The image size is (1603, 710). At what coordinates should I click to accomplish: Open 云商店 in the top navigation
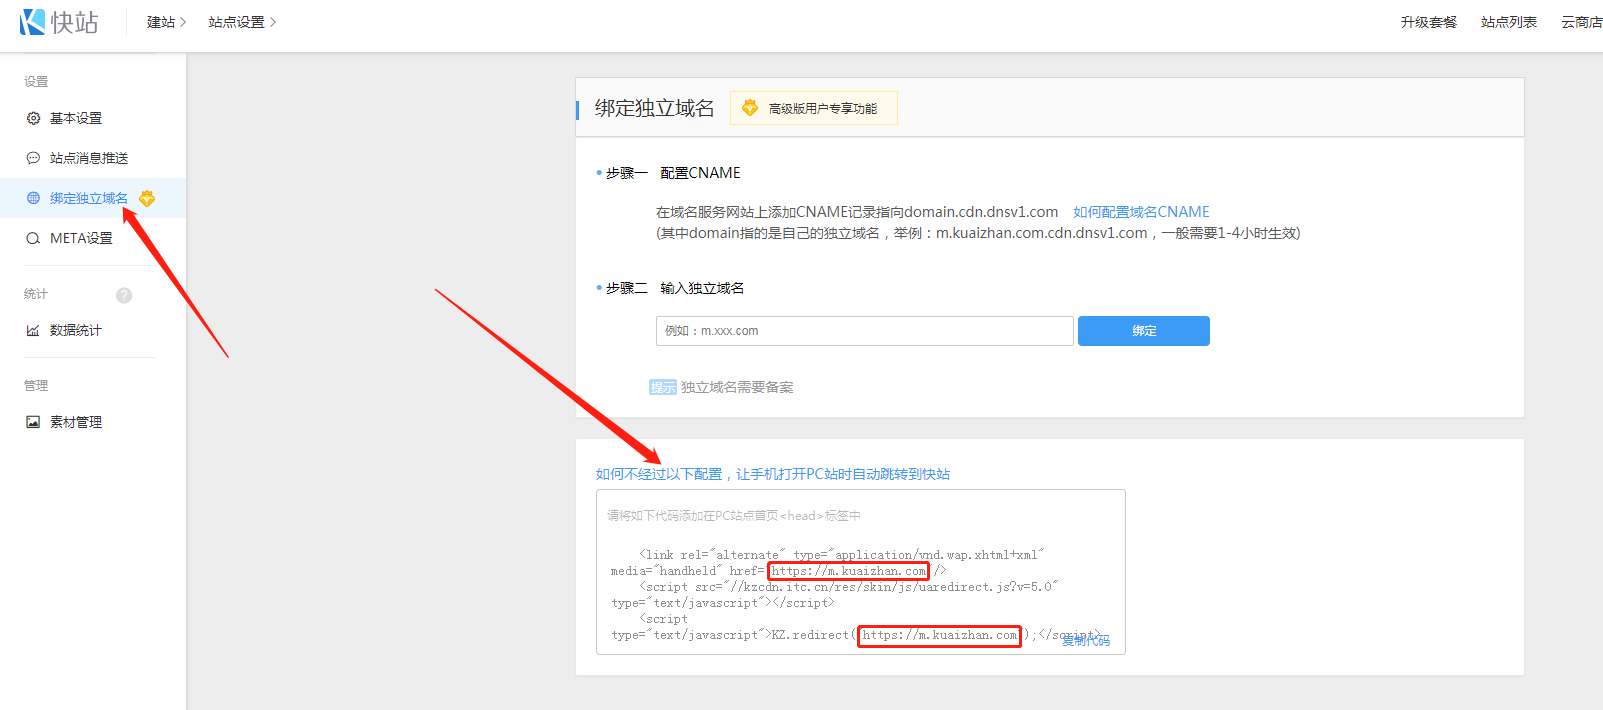tap(1581, 22)
